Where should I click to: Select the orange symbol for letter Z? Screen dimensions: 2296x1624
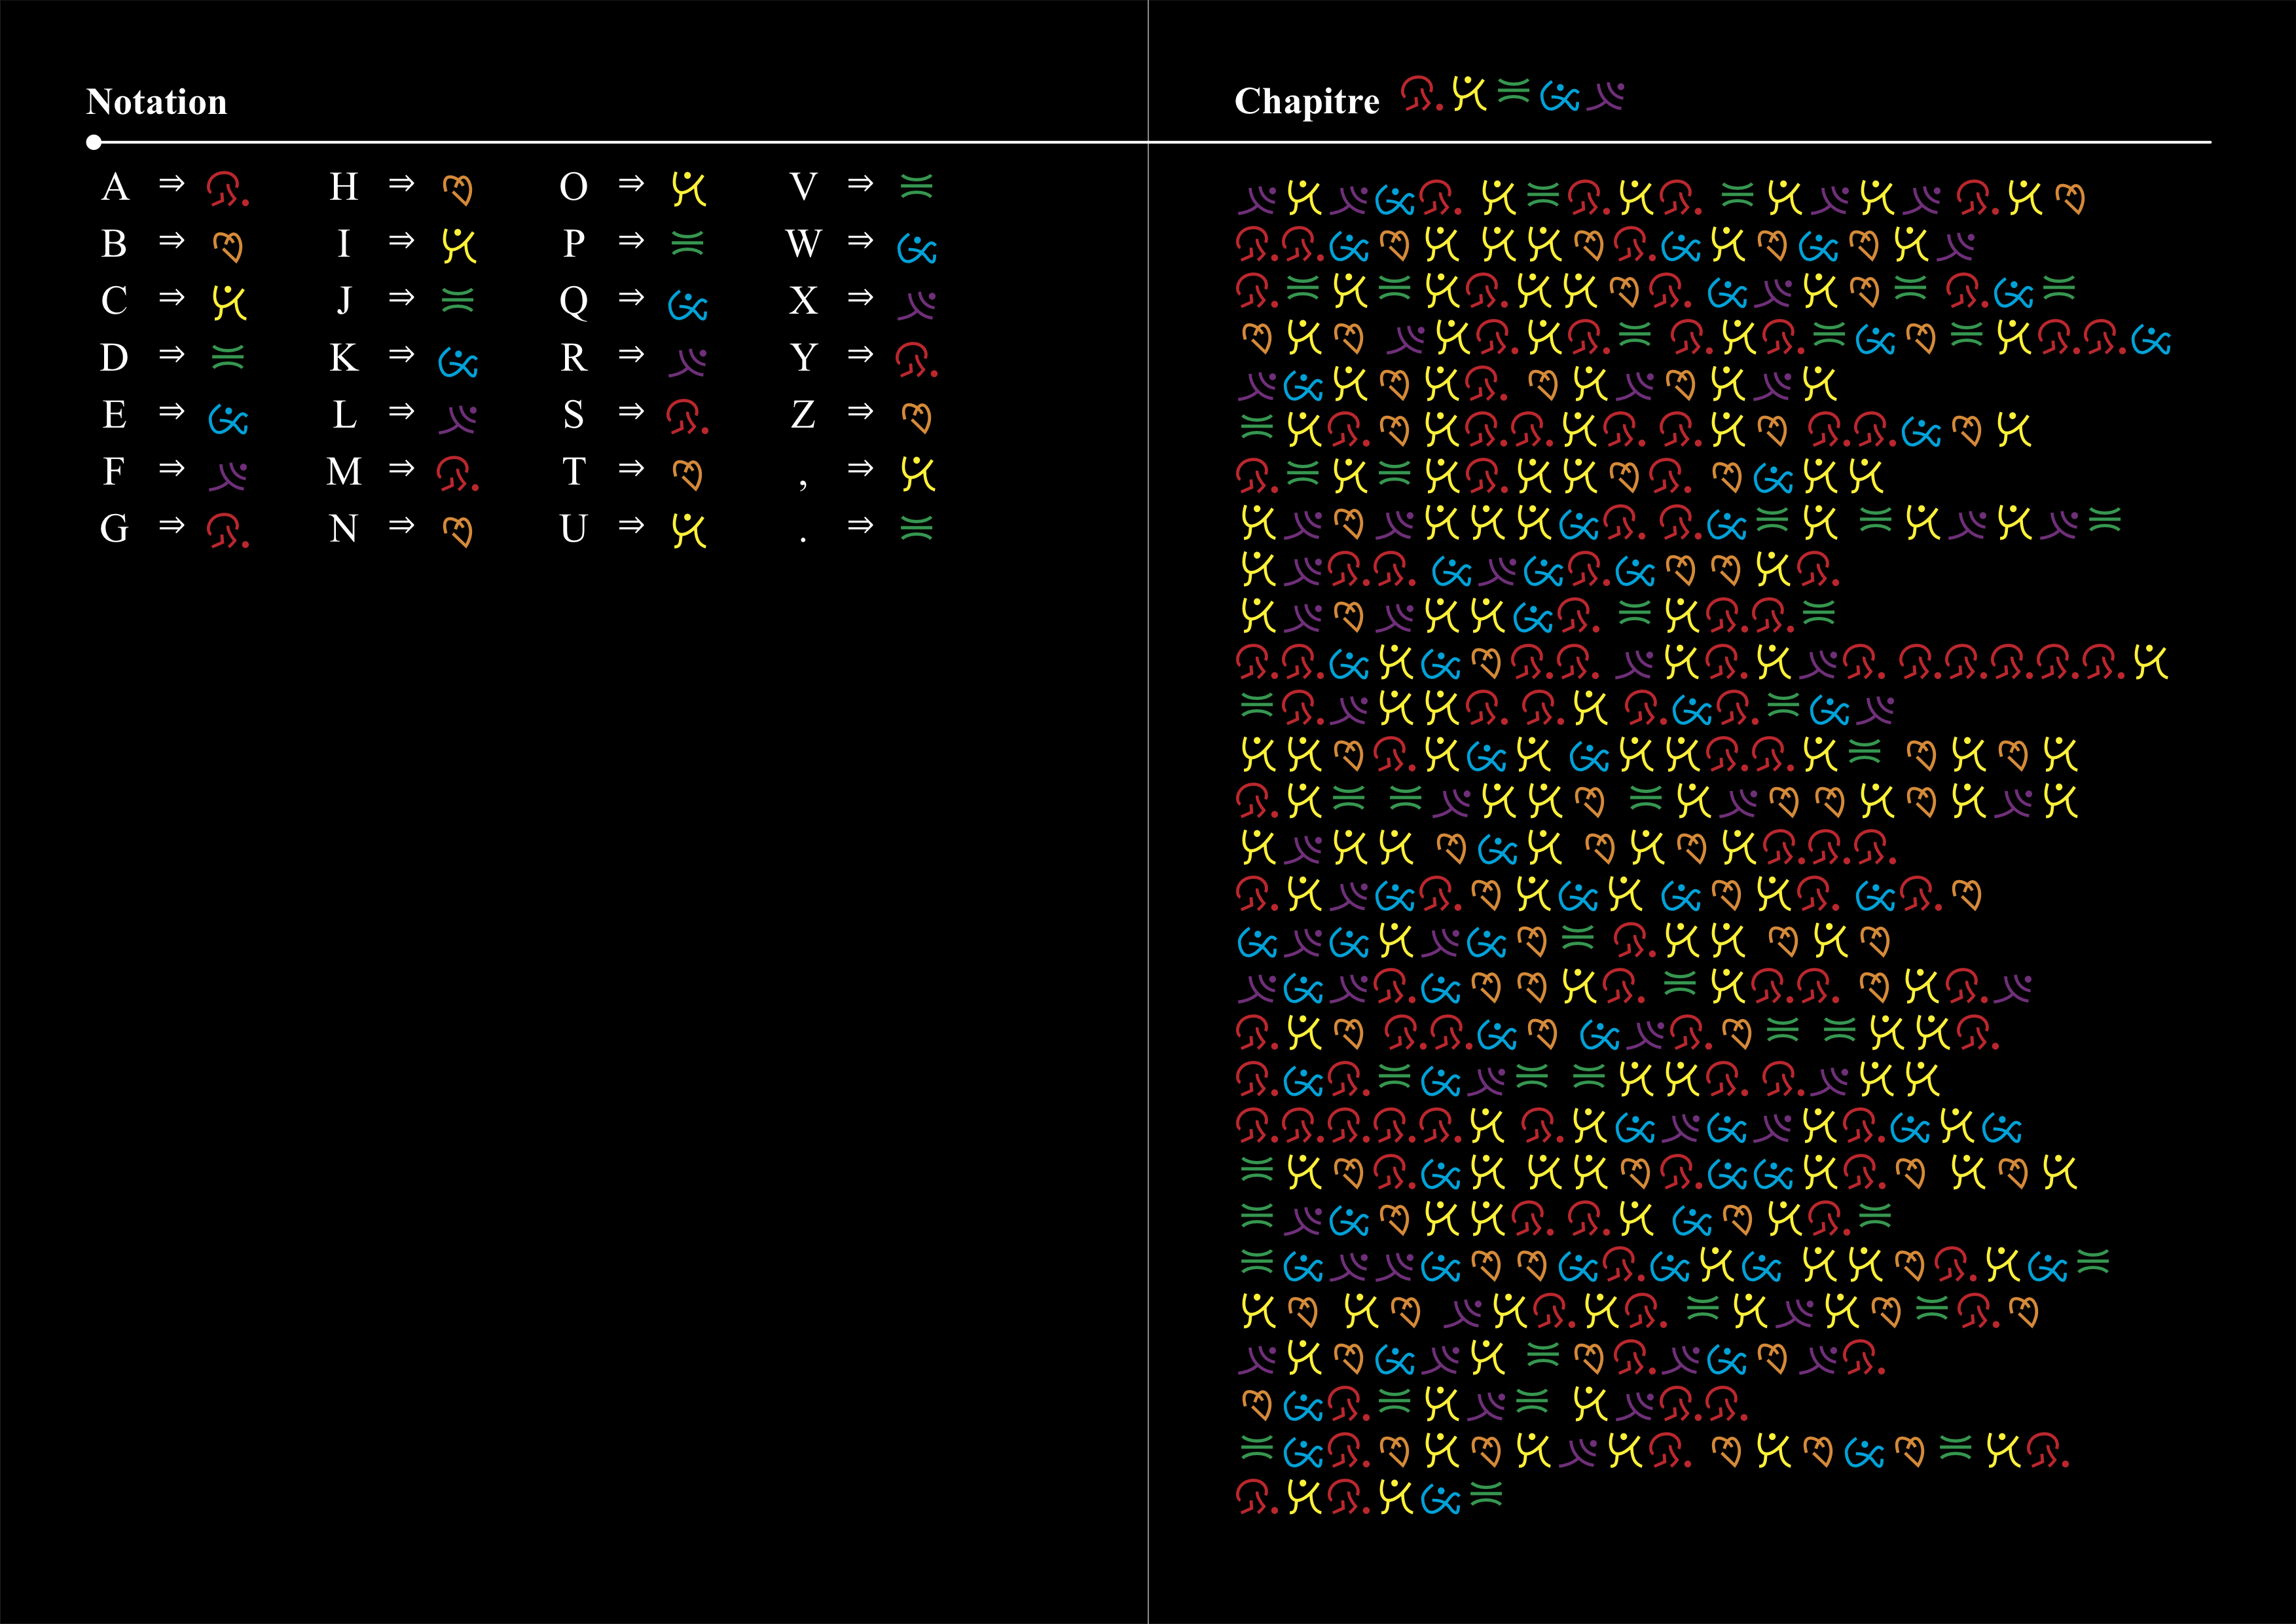tap(916, 416)
